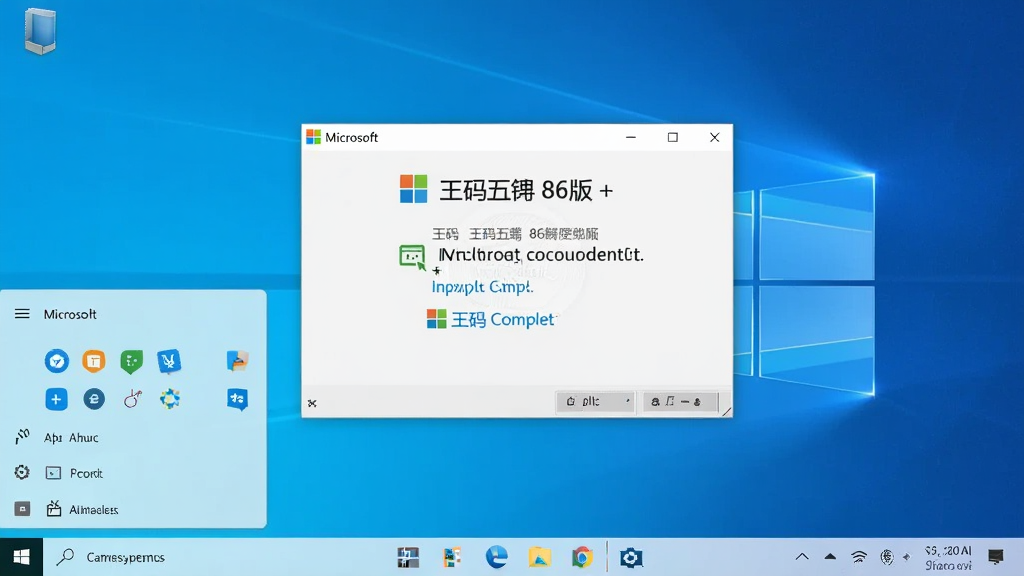
Task: Click the Windows Start button
Action: (x=22, y=557)
